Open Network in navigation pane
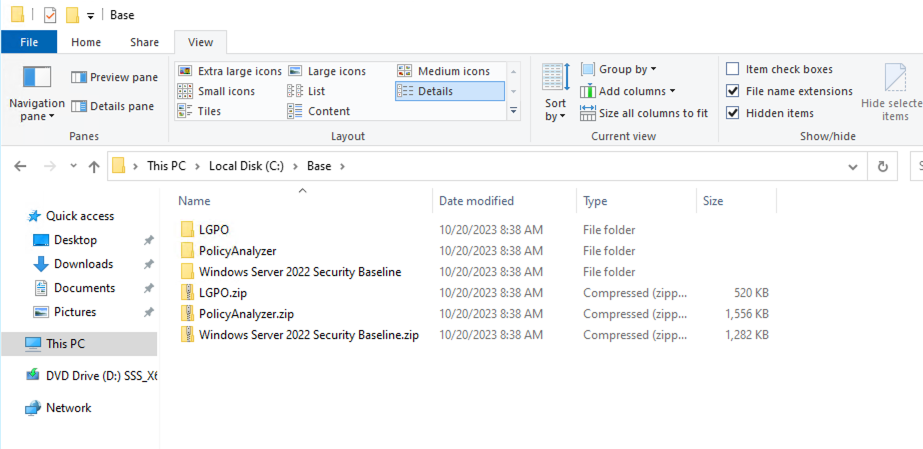923x449 pixels. click(x=68, y=408)
